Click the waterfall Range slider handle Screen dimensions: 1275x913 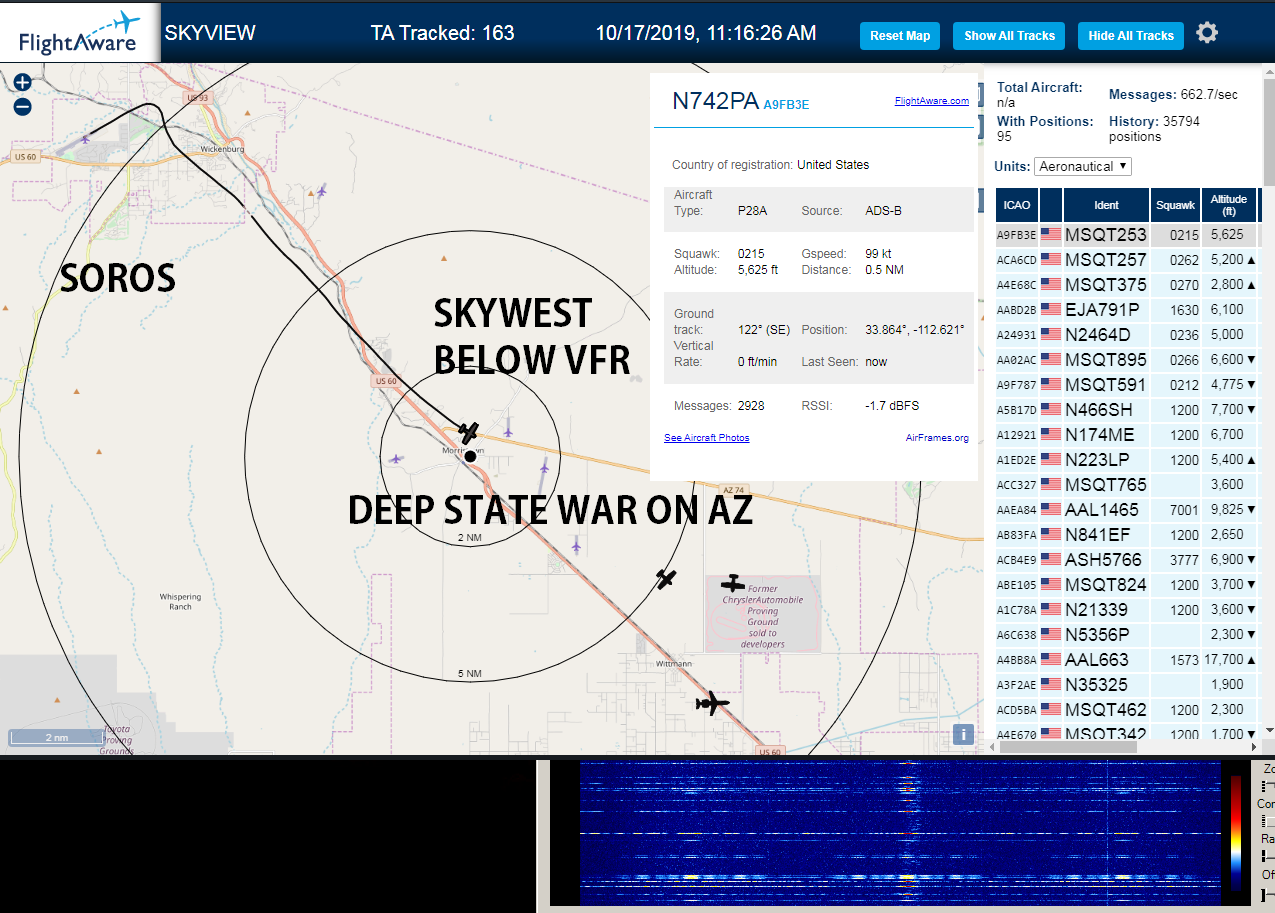1266,856
